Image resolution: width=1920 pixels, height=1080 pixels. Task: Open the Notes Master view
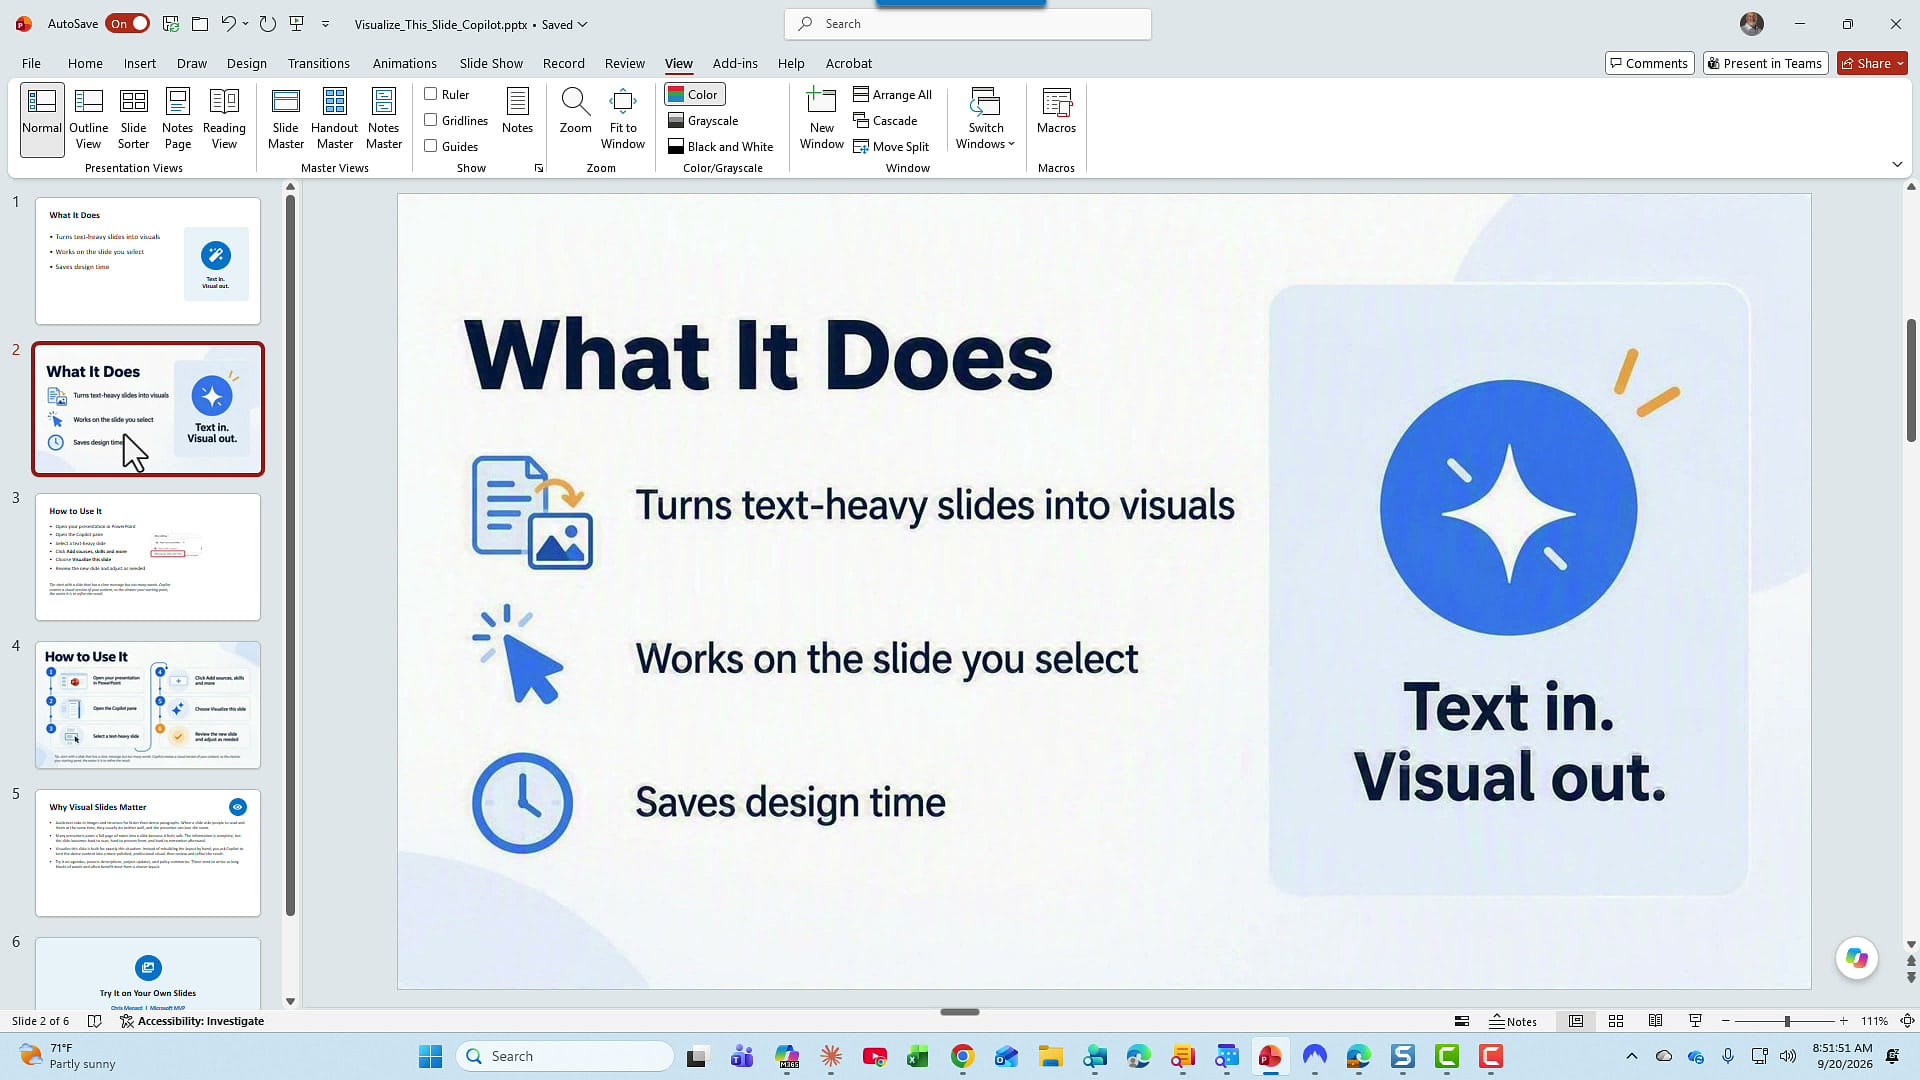point(383,119)
